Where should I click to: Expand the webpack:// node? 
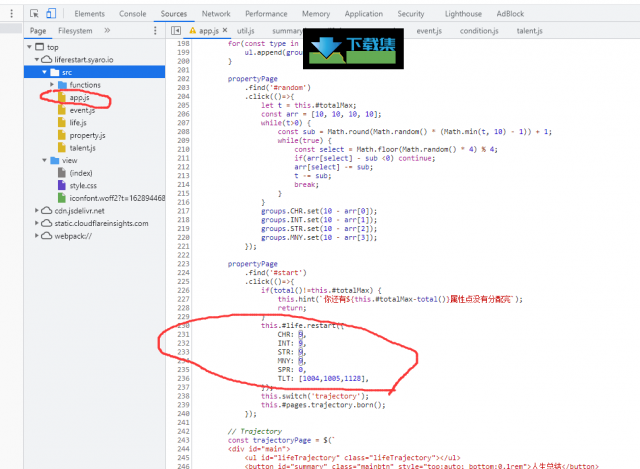click(37, 236)
